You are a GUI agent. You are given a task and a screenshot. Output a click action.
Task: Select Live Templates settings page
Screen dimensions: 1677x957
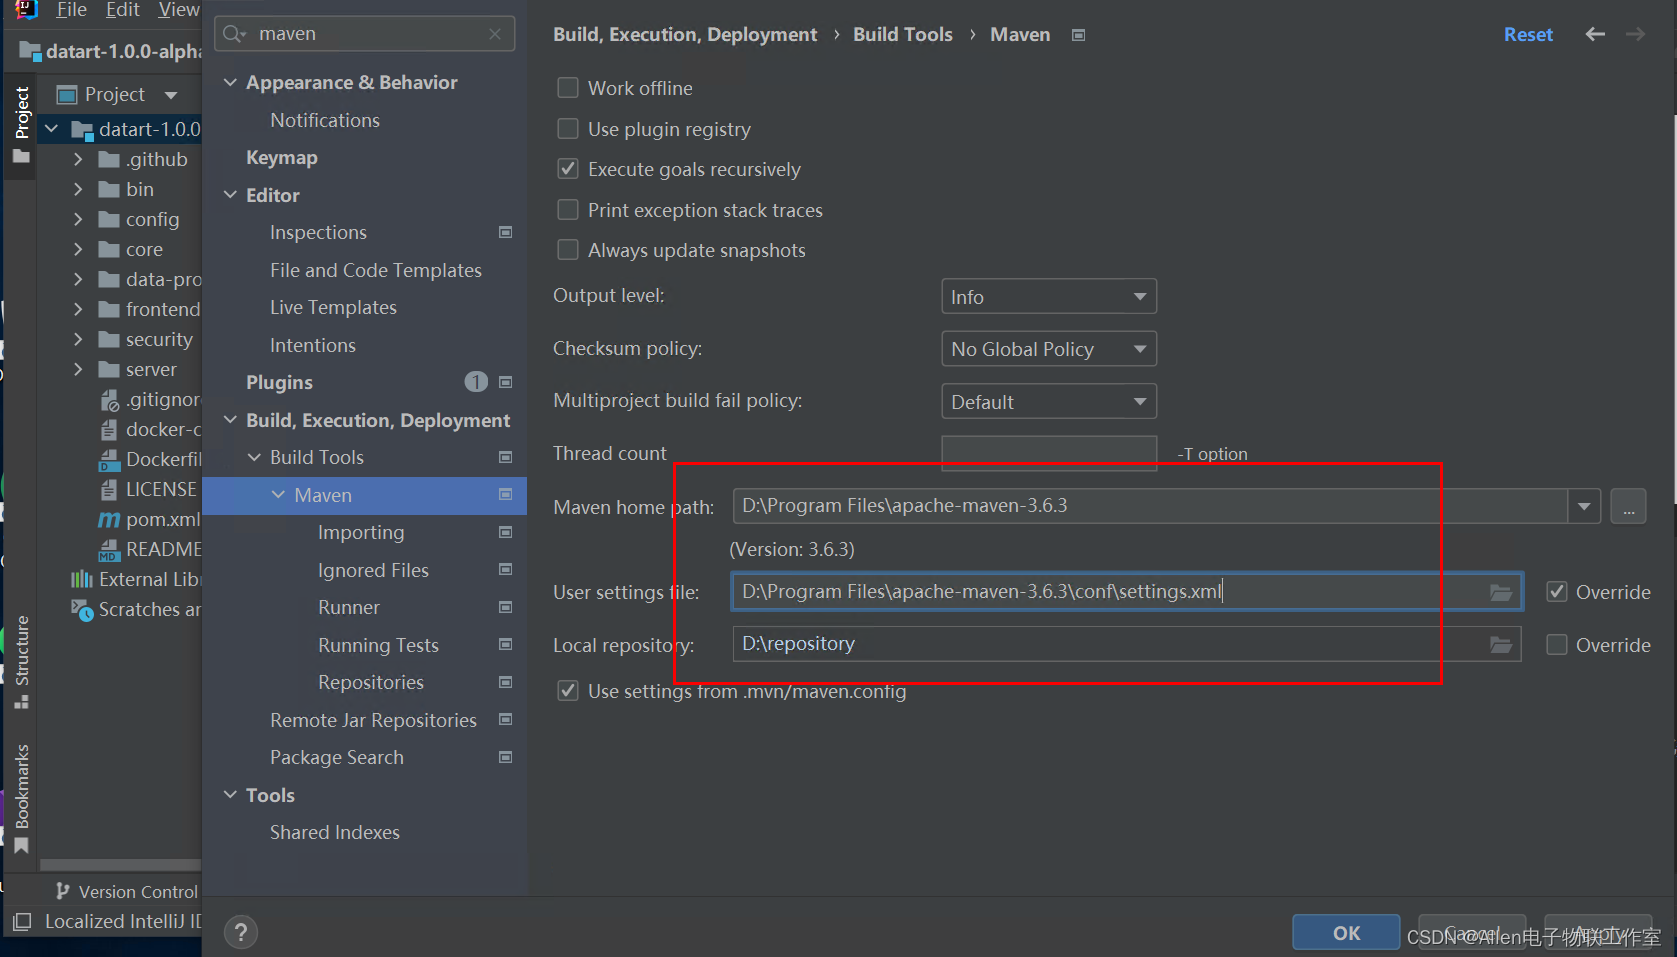pos(333,307)
